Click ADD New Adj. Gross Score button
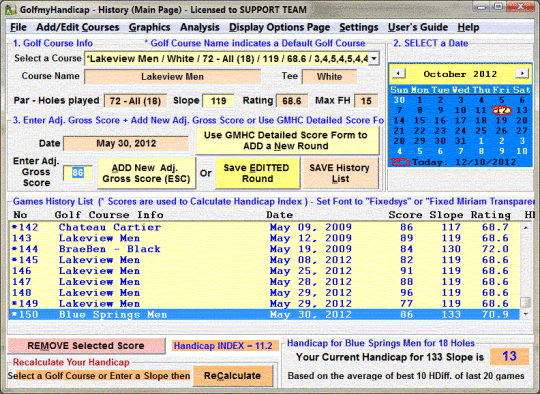This screenshot has width=540, height=394. 146,173
